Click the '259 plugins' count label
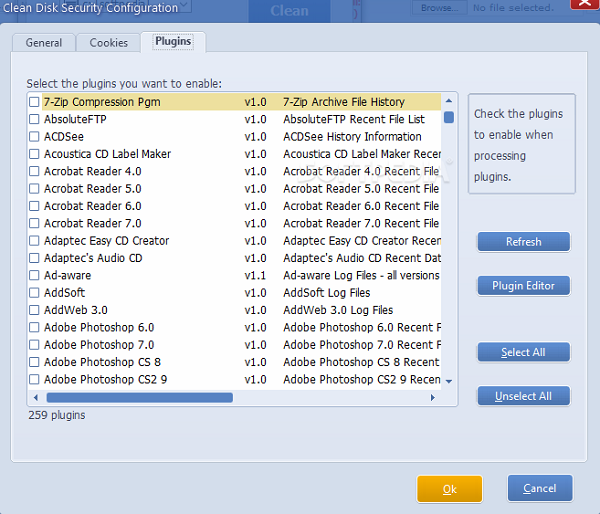 click(x=57, y=415)
